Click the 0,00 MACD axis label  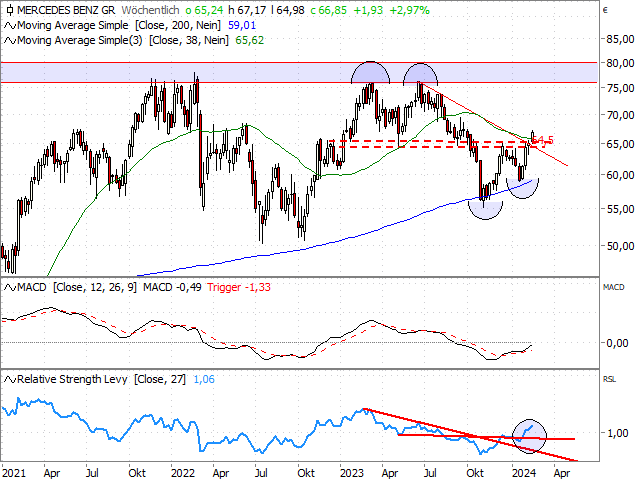click(617, 343)
